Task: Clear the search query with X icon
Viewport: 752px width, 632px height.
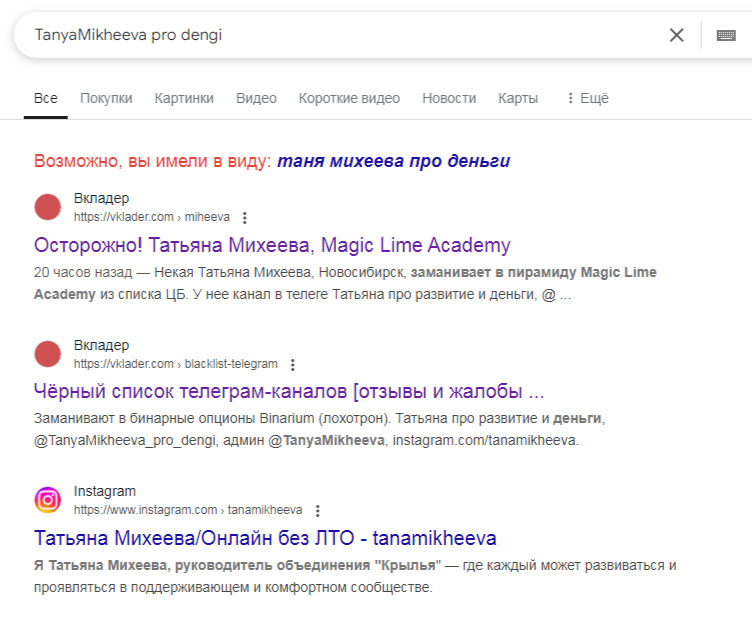Action: [676, 35]
